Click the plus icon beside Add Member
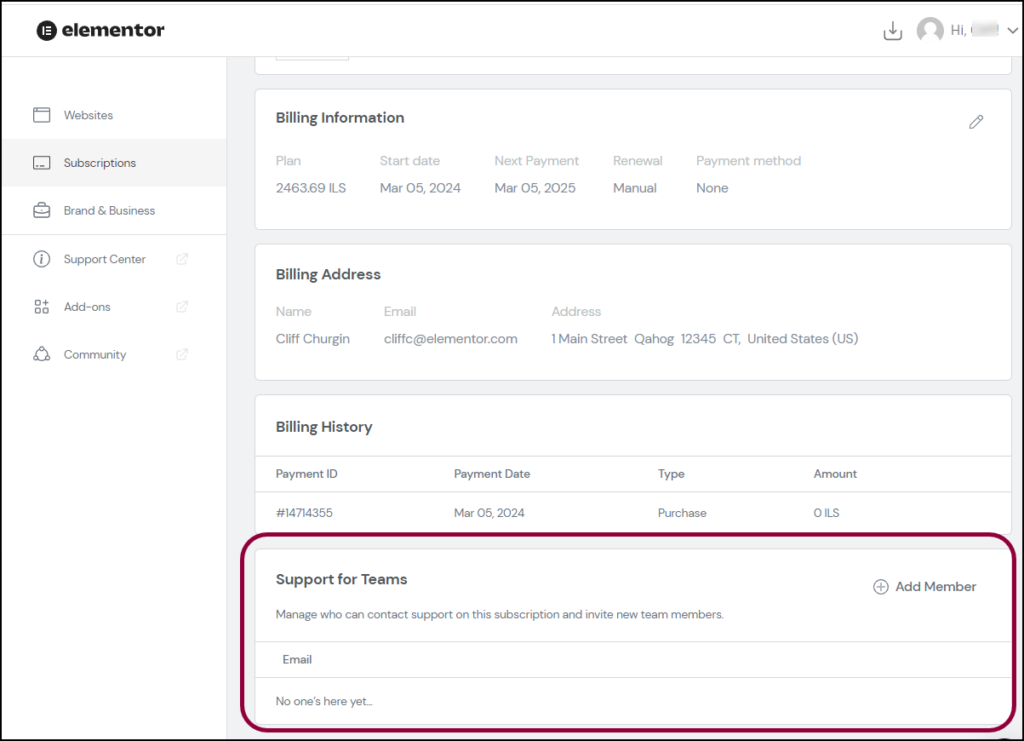Viewport: 1024px width, 741px height. click(x=880, y=587)
